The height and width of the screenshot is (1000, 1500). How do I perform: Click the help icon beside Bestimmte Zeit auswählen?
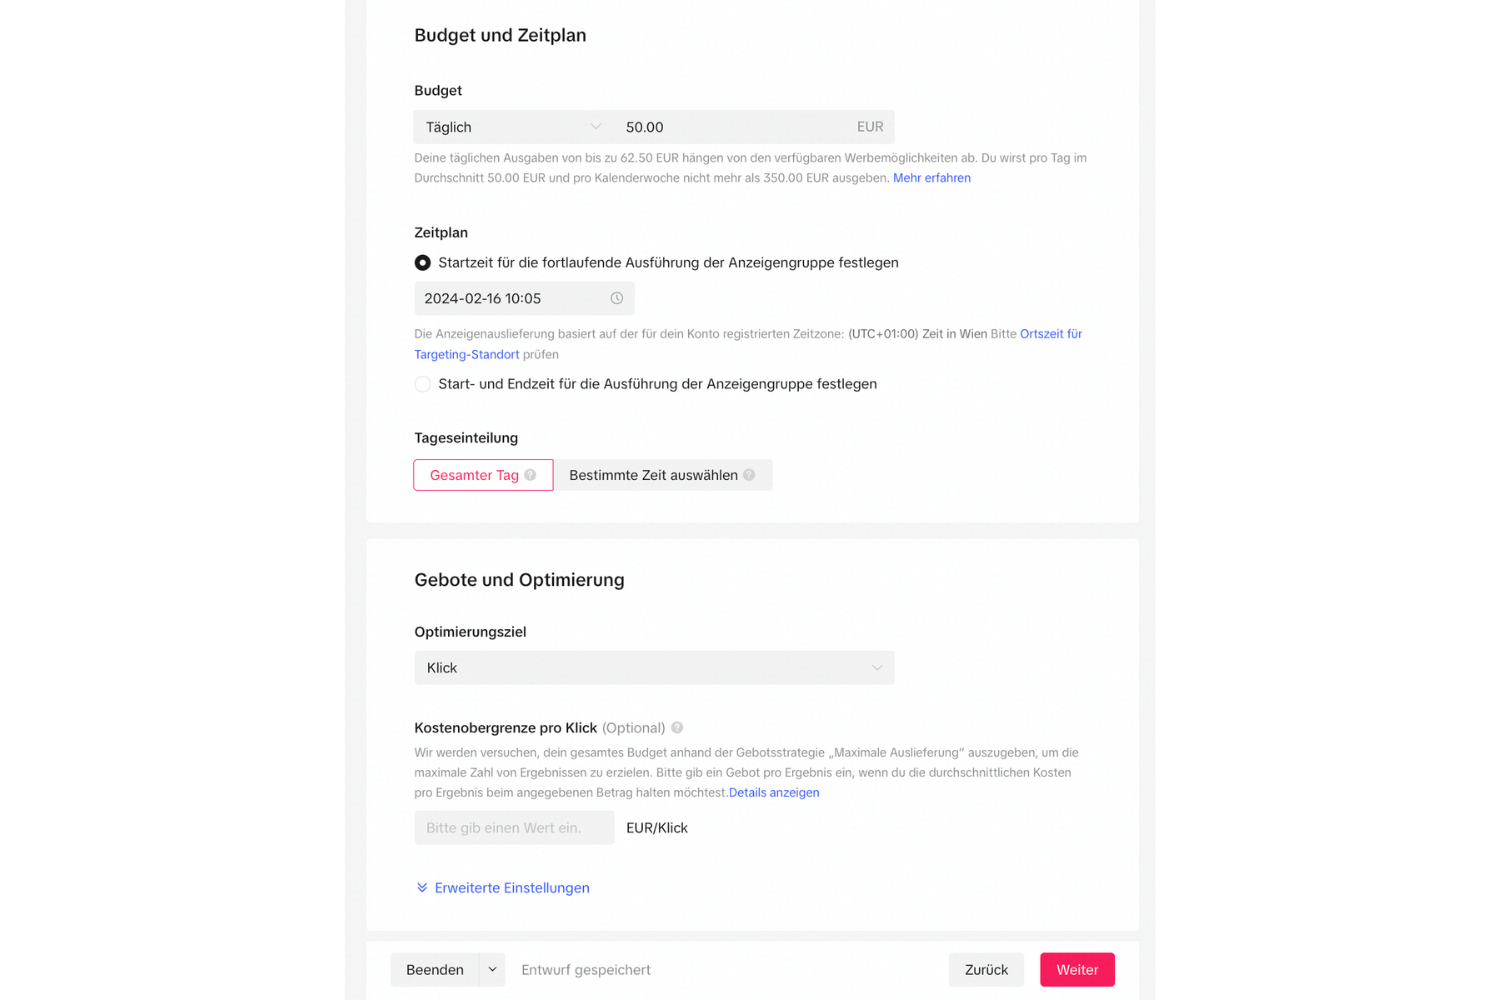(749, 475)
